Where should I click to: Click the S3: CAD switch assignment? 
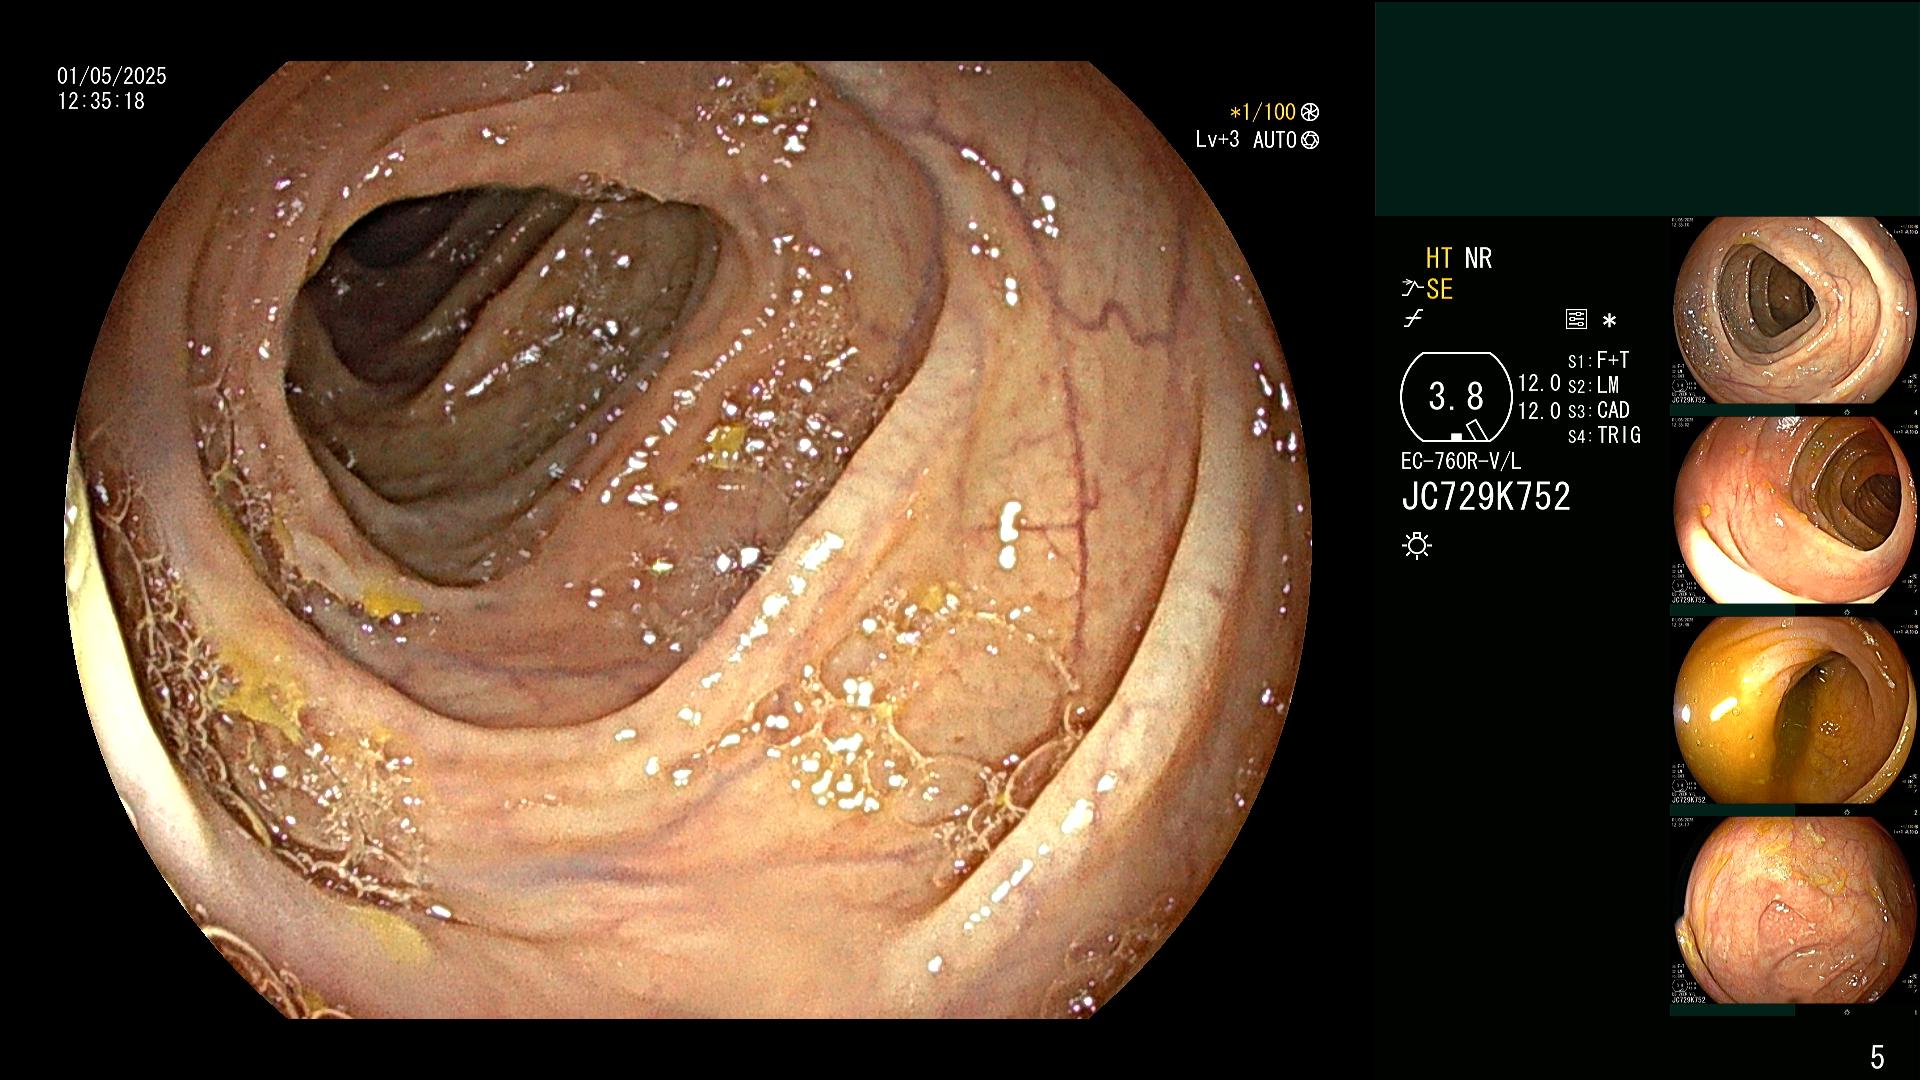coord(1599,410)
